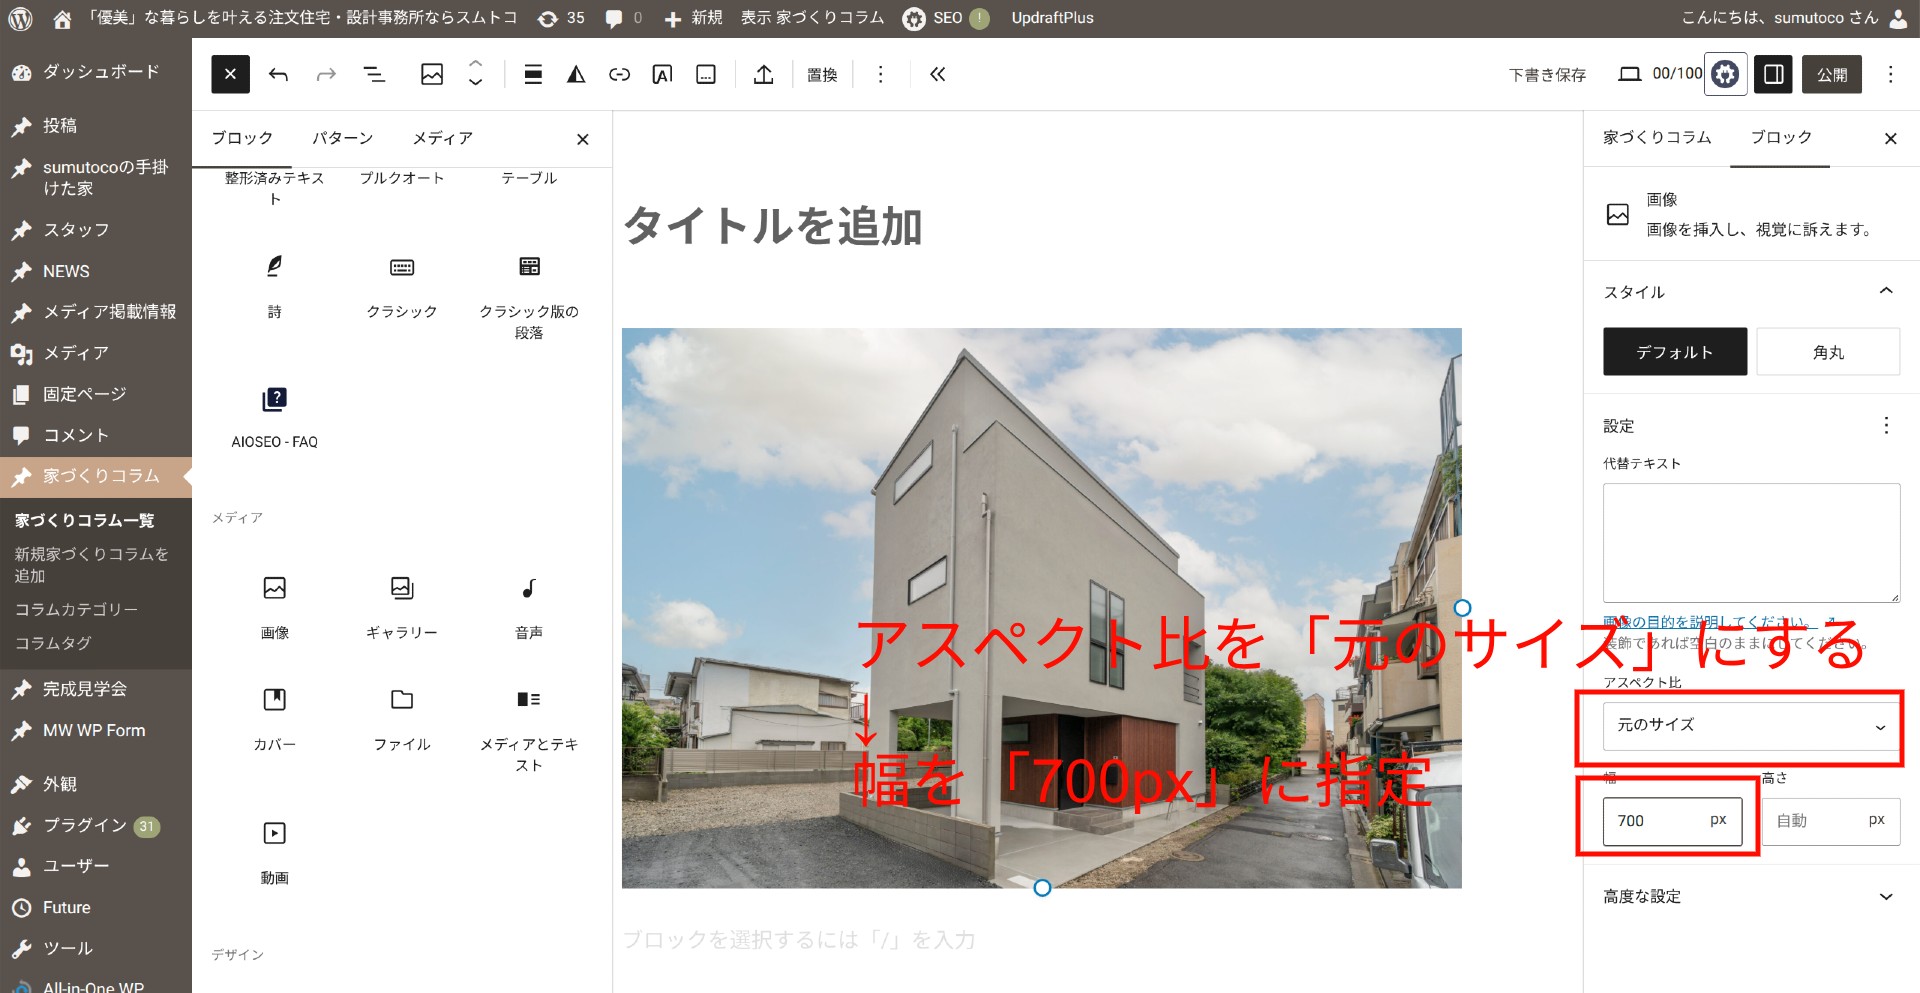Select the デフォルト image style

tap(1675, 352)
